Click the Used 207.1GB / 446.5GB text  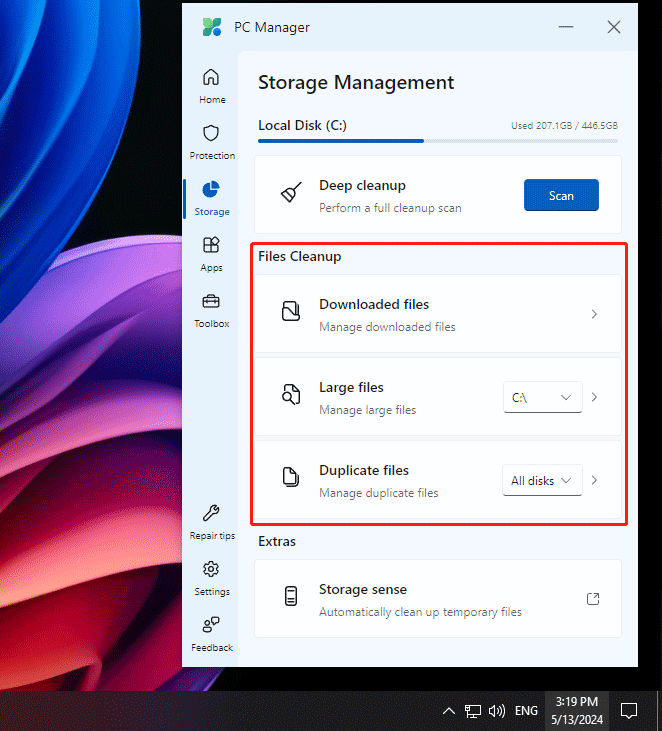pos(564,125)
